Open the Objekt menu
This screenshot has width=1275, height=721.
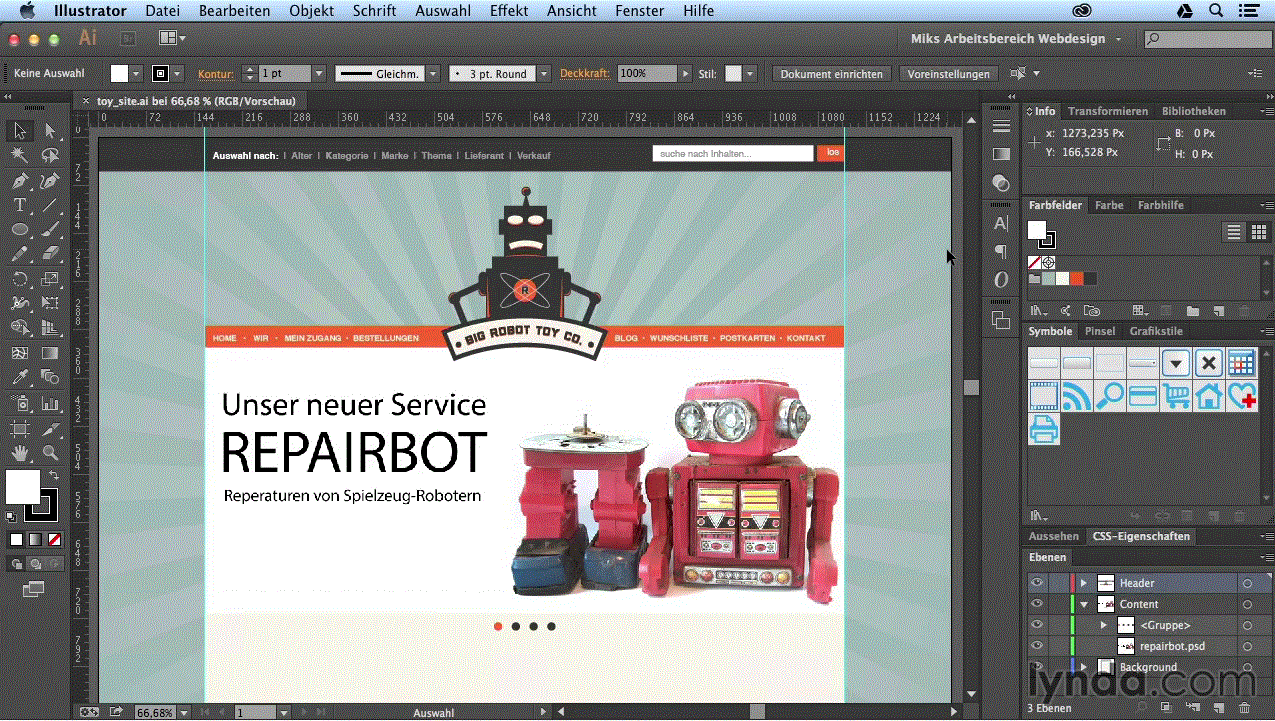click(312, 11)
